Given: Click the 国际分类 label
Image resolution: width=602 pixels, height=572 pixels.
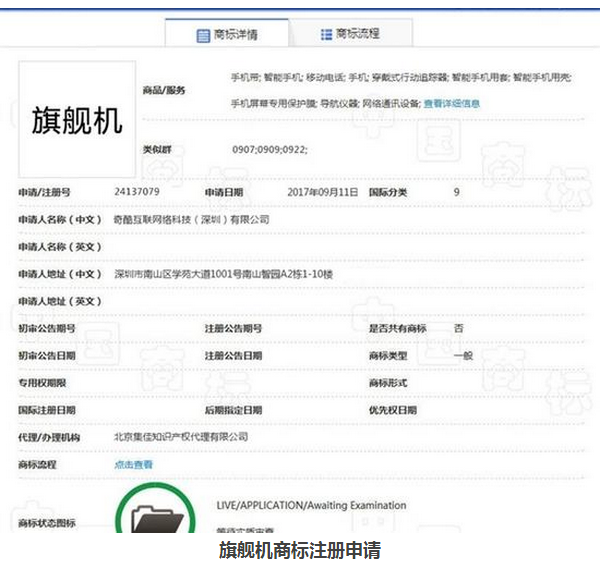Looking at the screenshot, I should click(388, 192).
